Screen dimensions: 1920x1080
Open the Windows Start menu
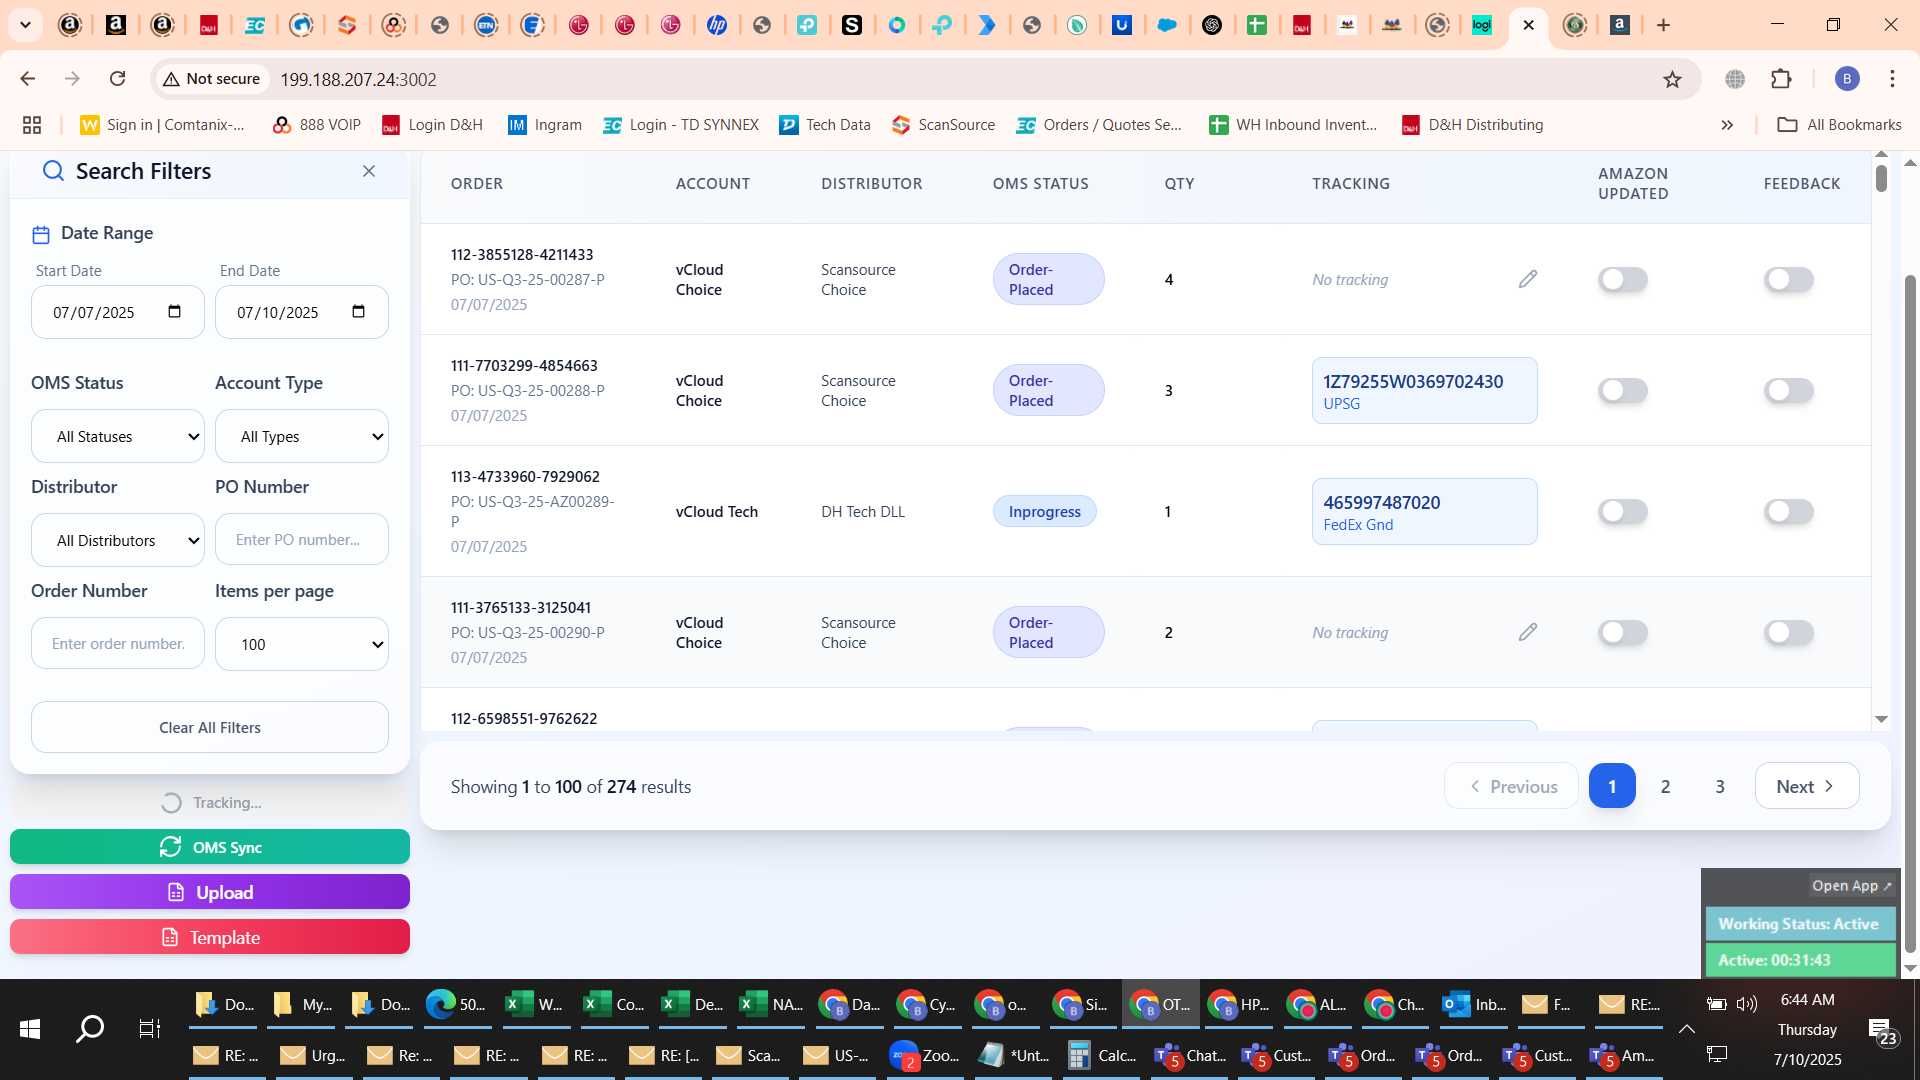tap(30, 1028)
